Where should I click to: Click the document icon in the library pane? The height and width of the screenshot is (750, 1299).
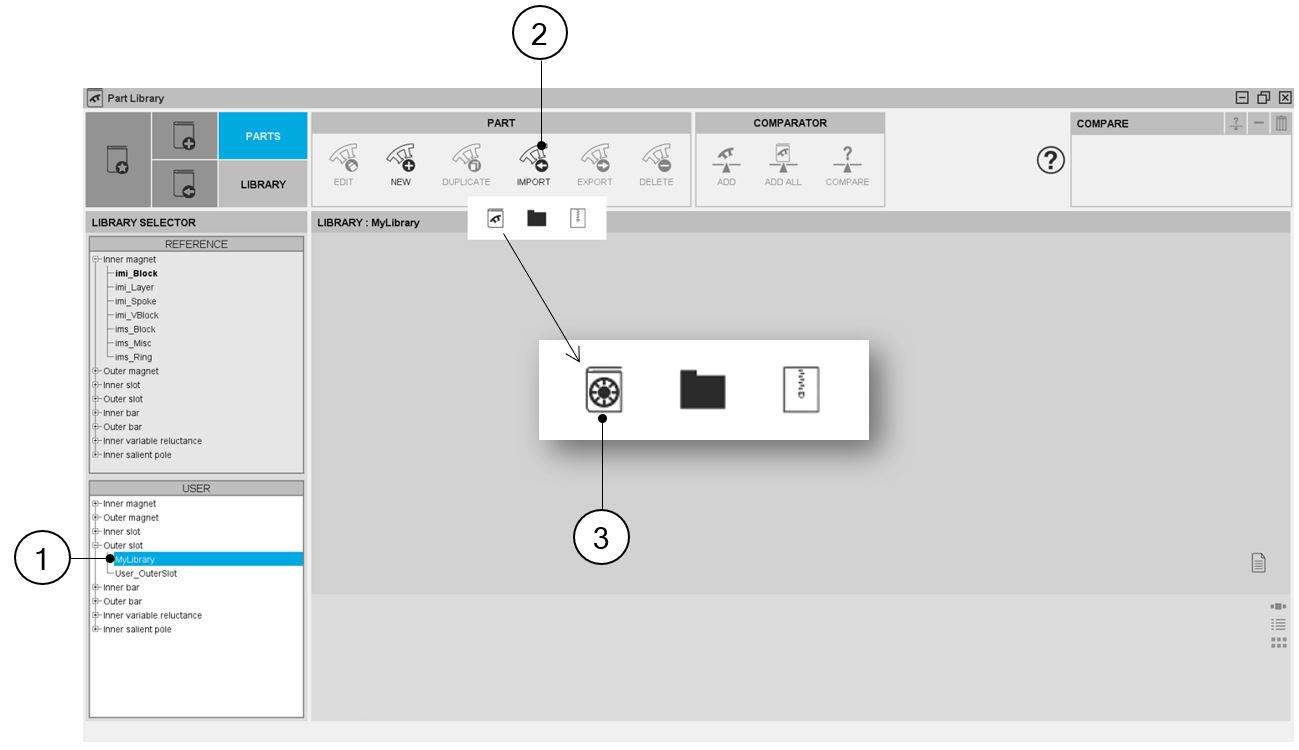[1259, 564]
